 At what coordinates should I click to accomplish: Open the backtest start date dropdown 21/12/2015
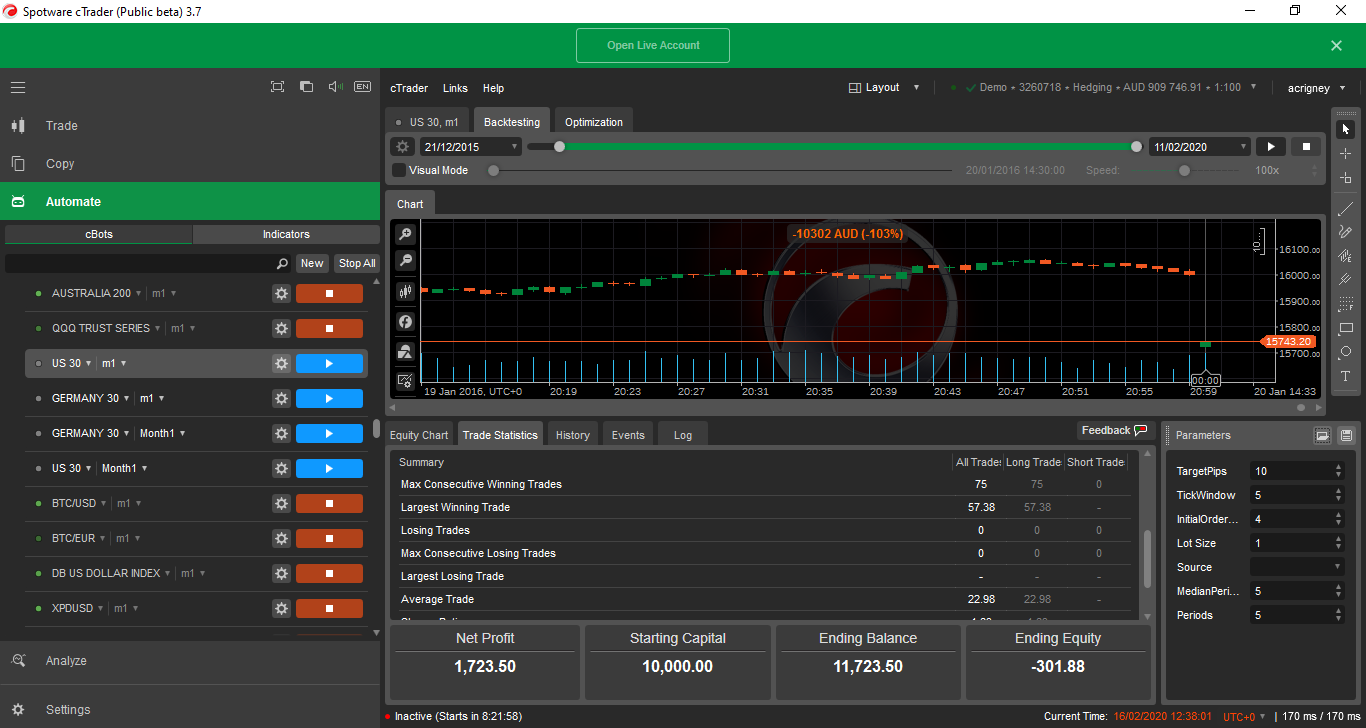(x=470, y=147)
